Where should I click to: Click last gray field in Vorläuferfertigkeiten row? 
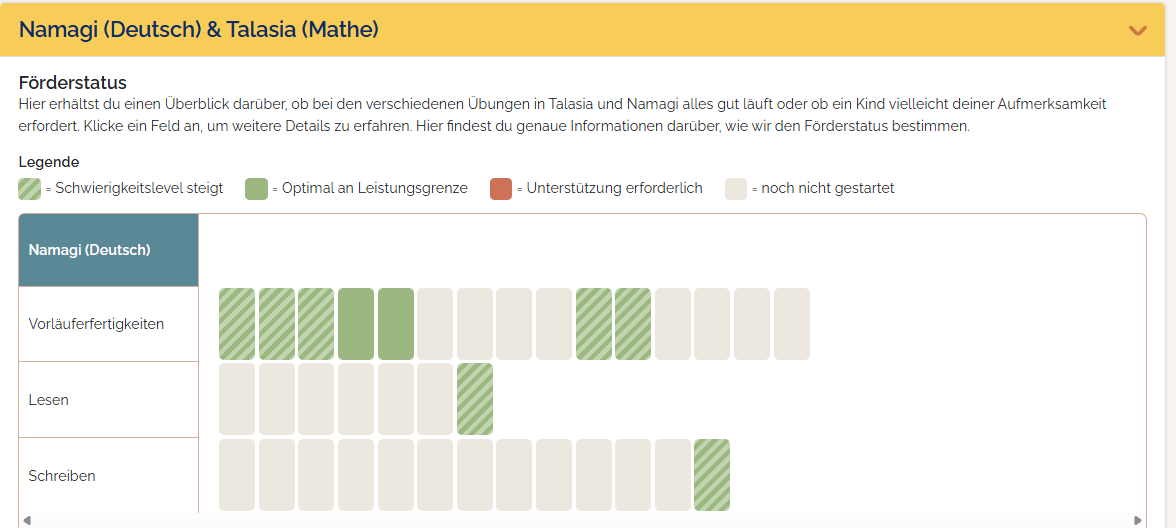[x=792, y=324]
